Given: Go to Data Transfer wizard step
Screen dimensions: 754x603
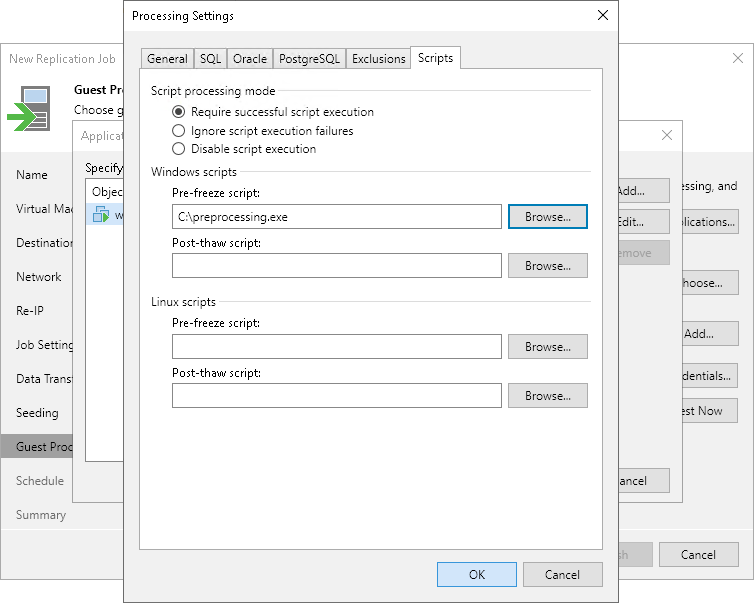Looking at the screenshot, I should click(44, 379).
